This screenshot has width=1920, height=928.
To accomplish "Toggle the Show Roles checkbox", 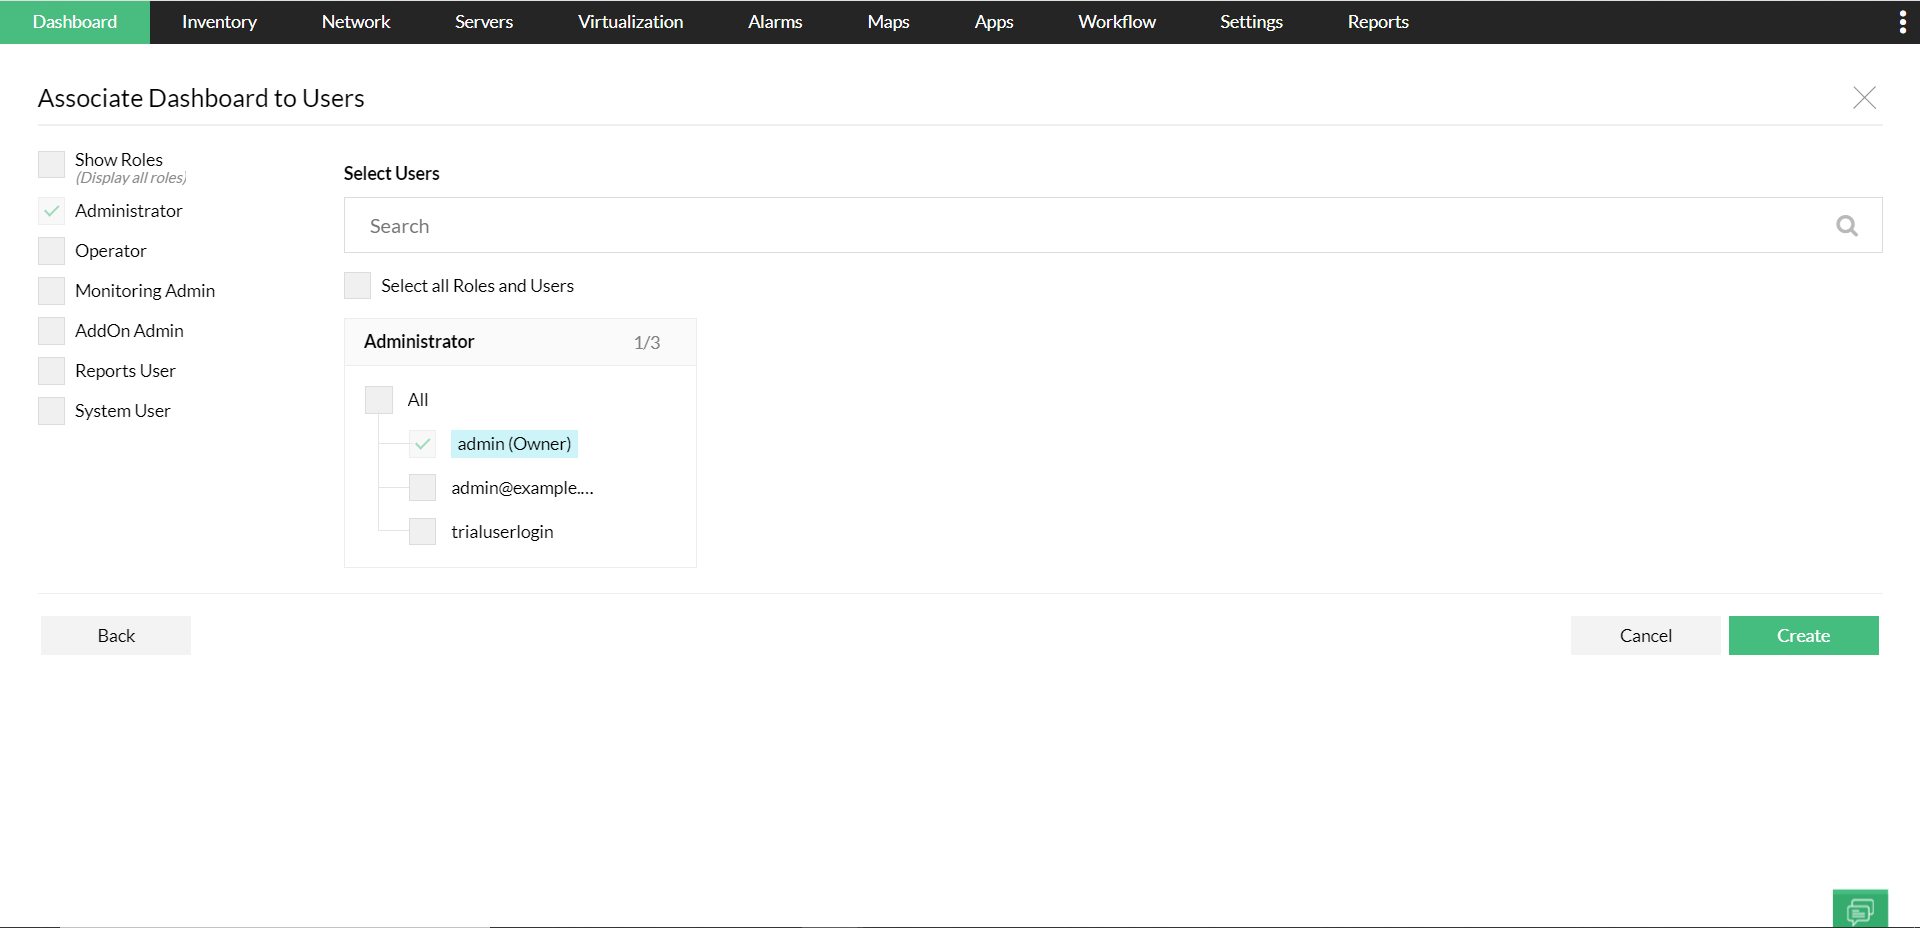I will [51, 164].
